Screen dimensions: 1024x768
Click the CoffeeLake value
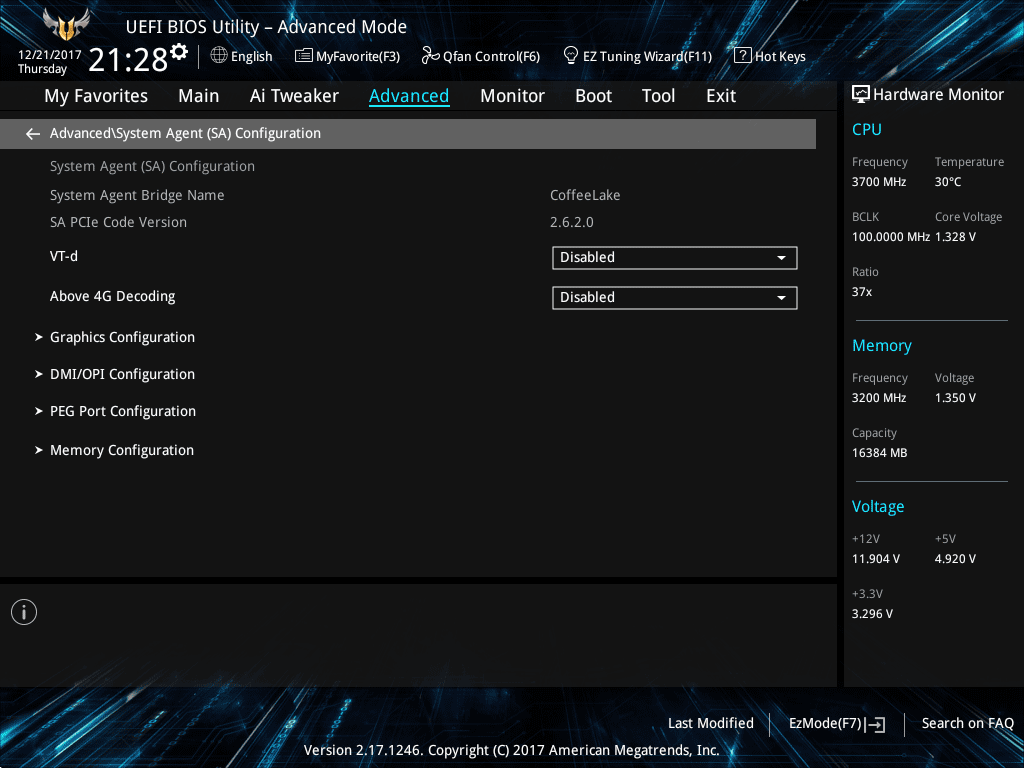(585, 195)
